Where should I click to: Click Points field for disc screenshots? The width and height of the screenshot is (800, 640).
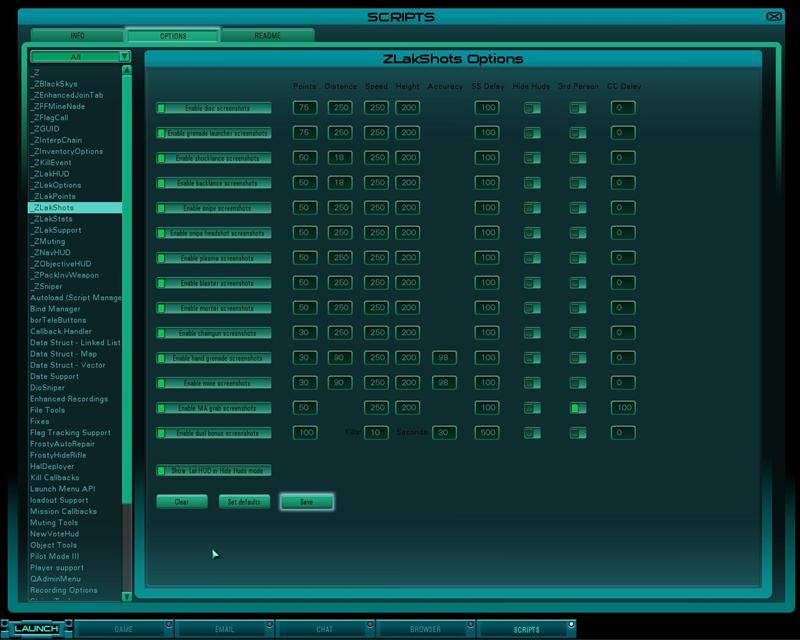click(305, 108)
